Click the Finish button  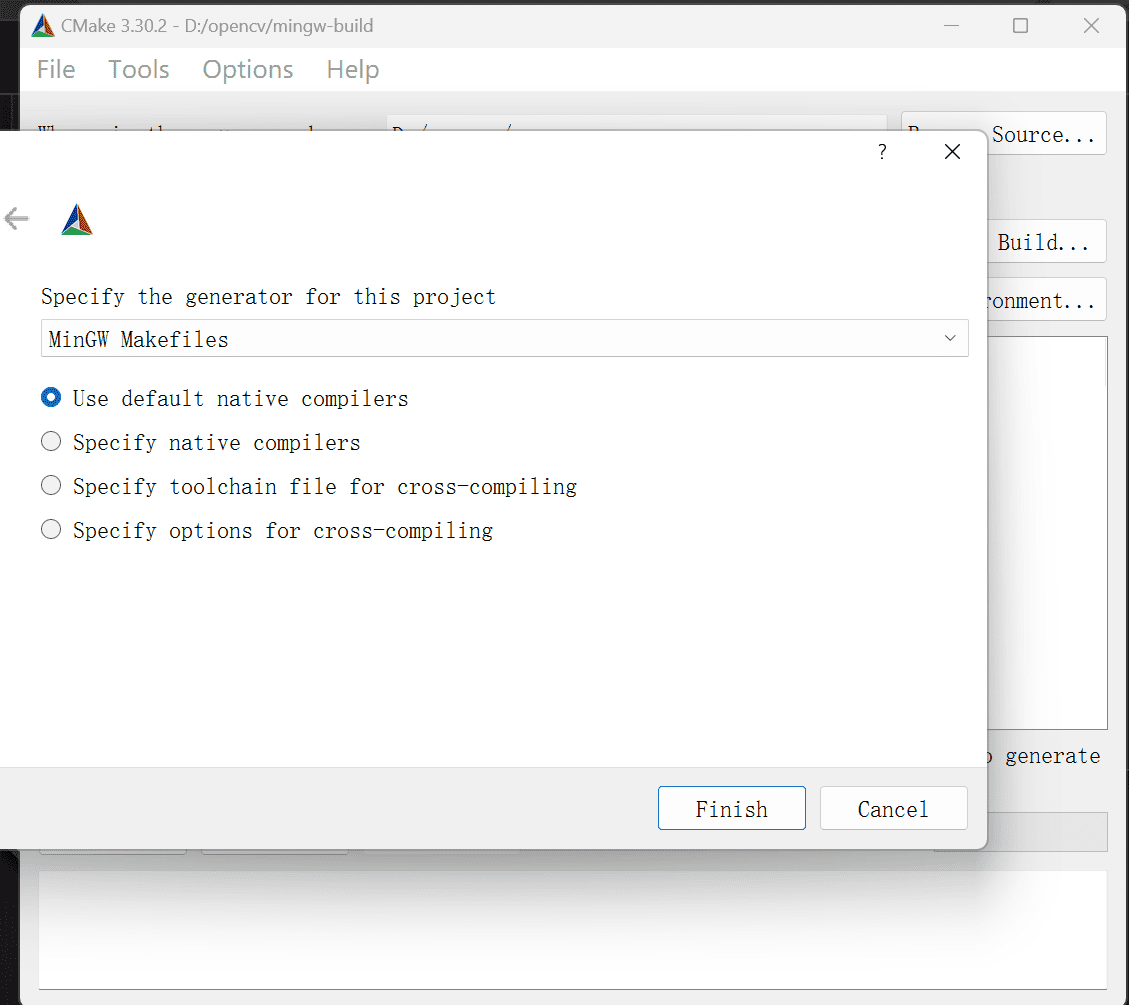[732, 808]
